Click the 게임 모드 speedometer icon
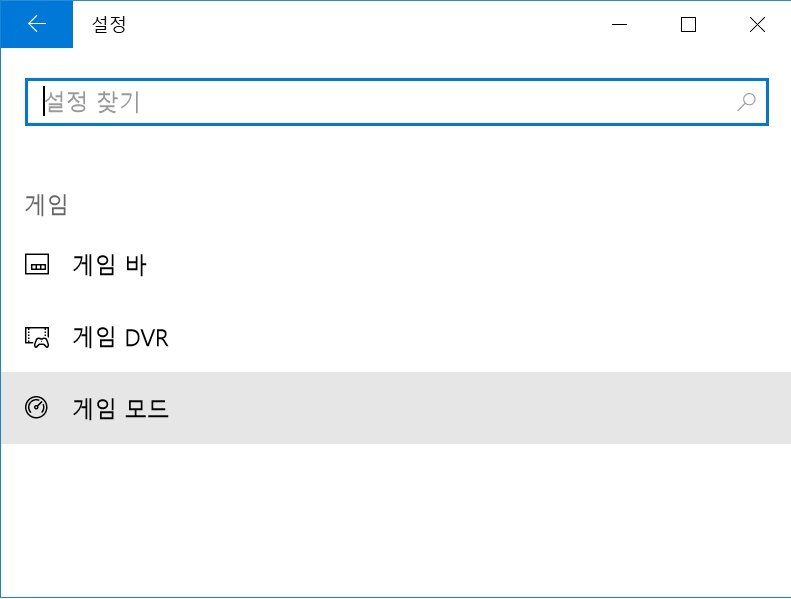This screenshot has width=791, height=599. pyautogui.click(x=37, y=408)
